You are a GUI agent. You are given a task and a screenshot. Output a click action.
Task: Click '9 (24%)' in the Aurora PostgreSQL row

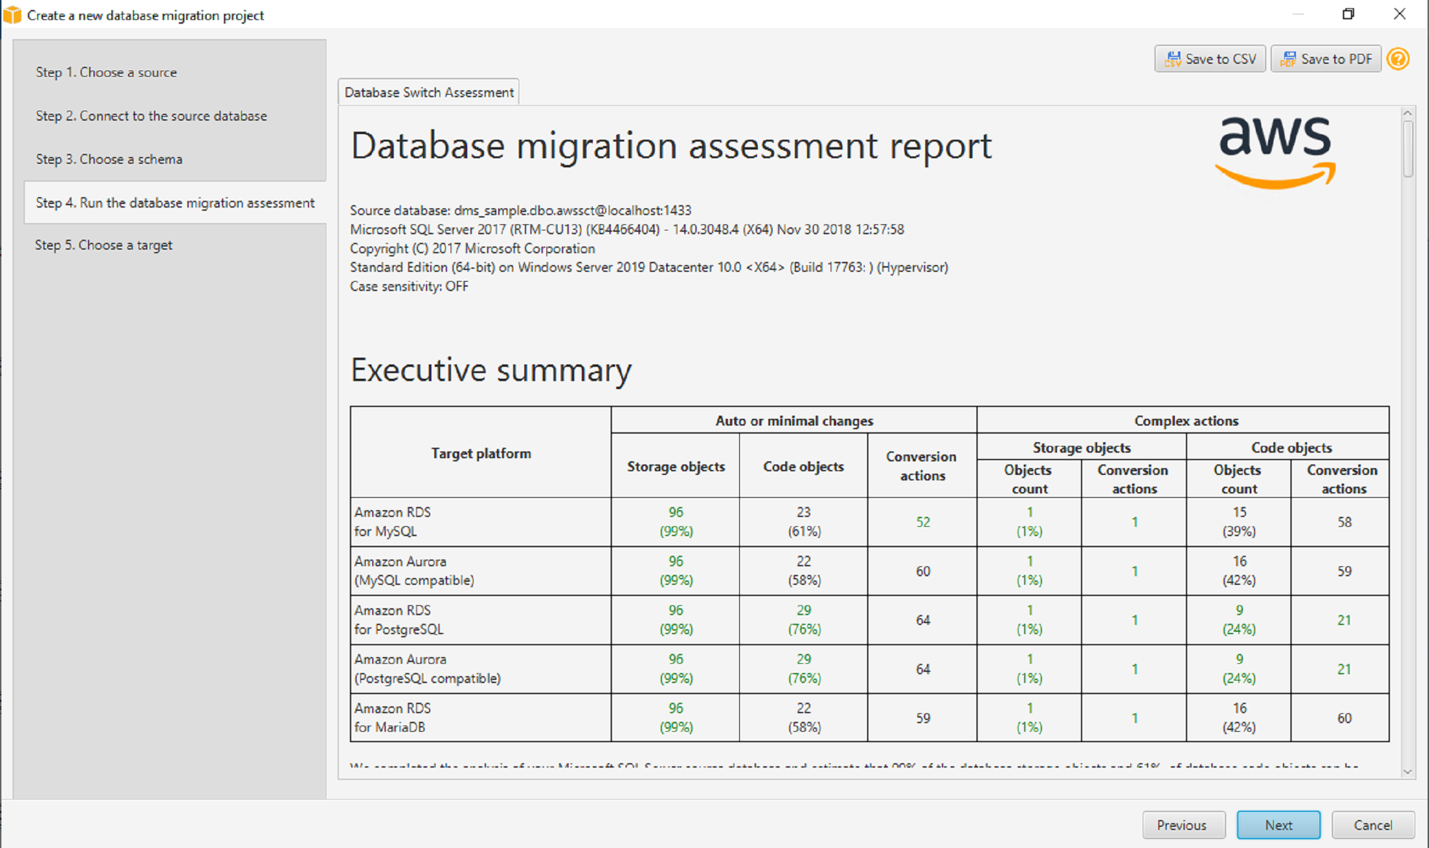pos(1239,669)
